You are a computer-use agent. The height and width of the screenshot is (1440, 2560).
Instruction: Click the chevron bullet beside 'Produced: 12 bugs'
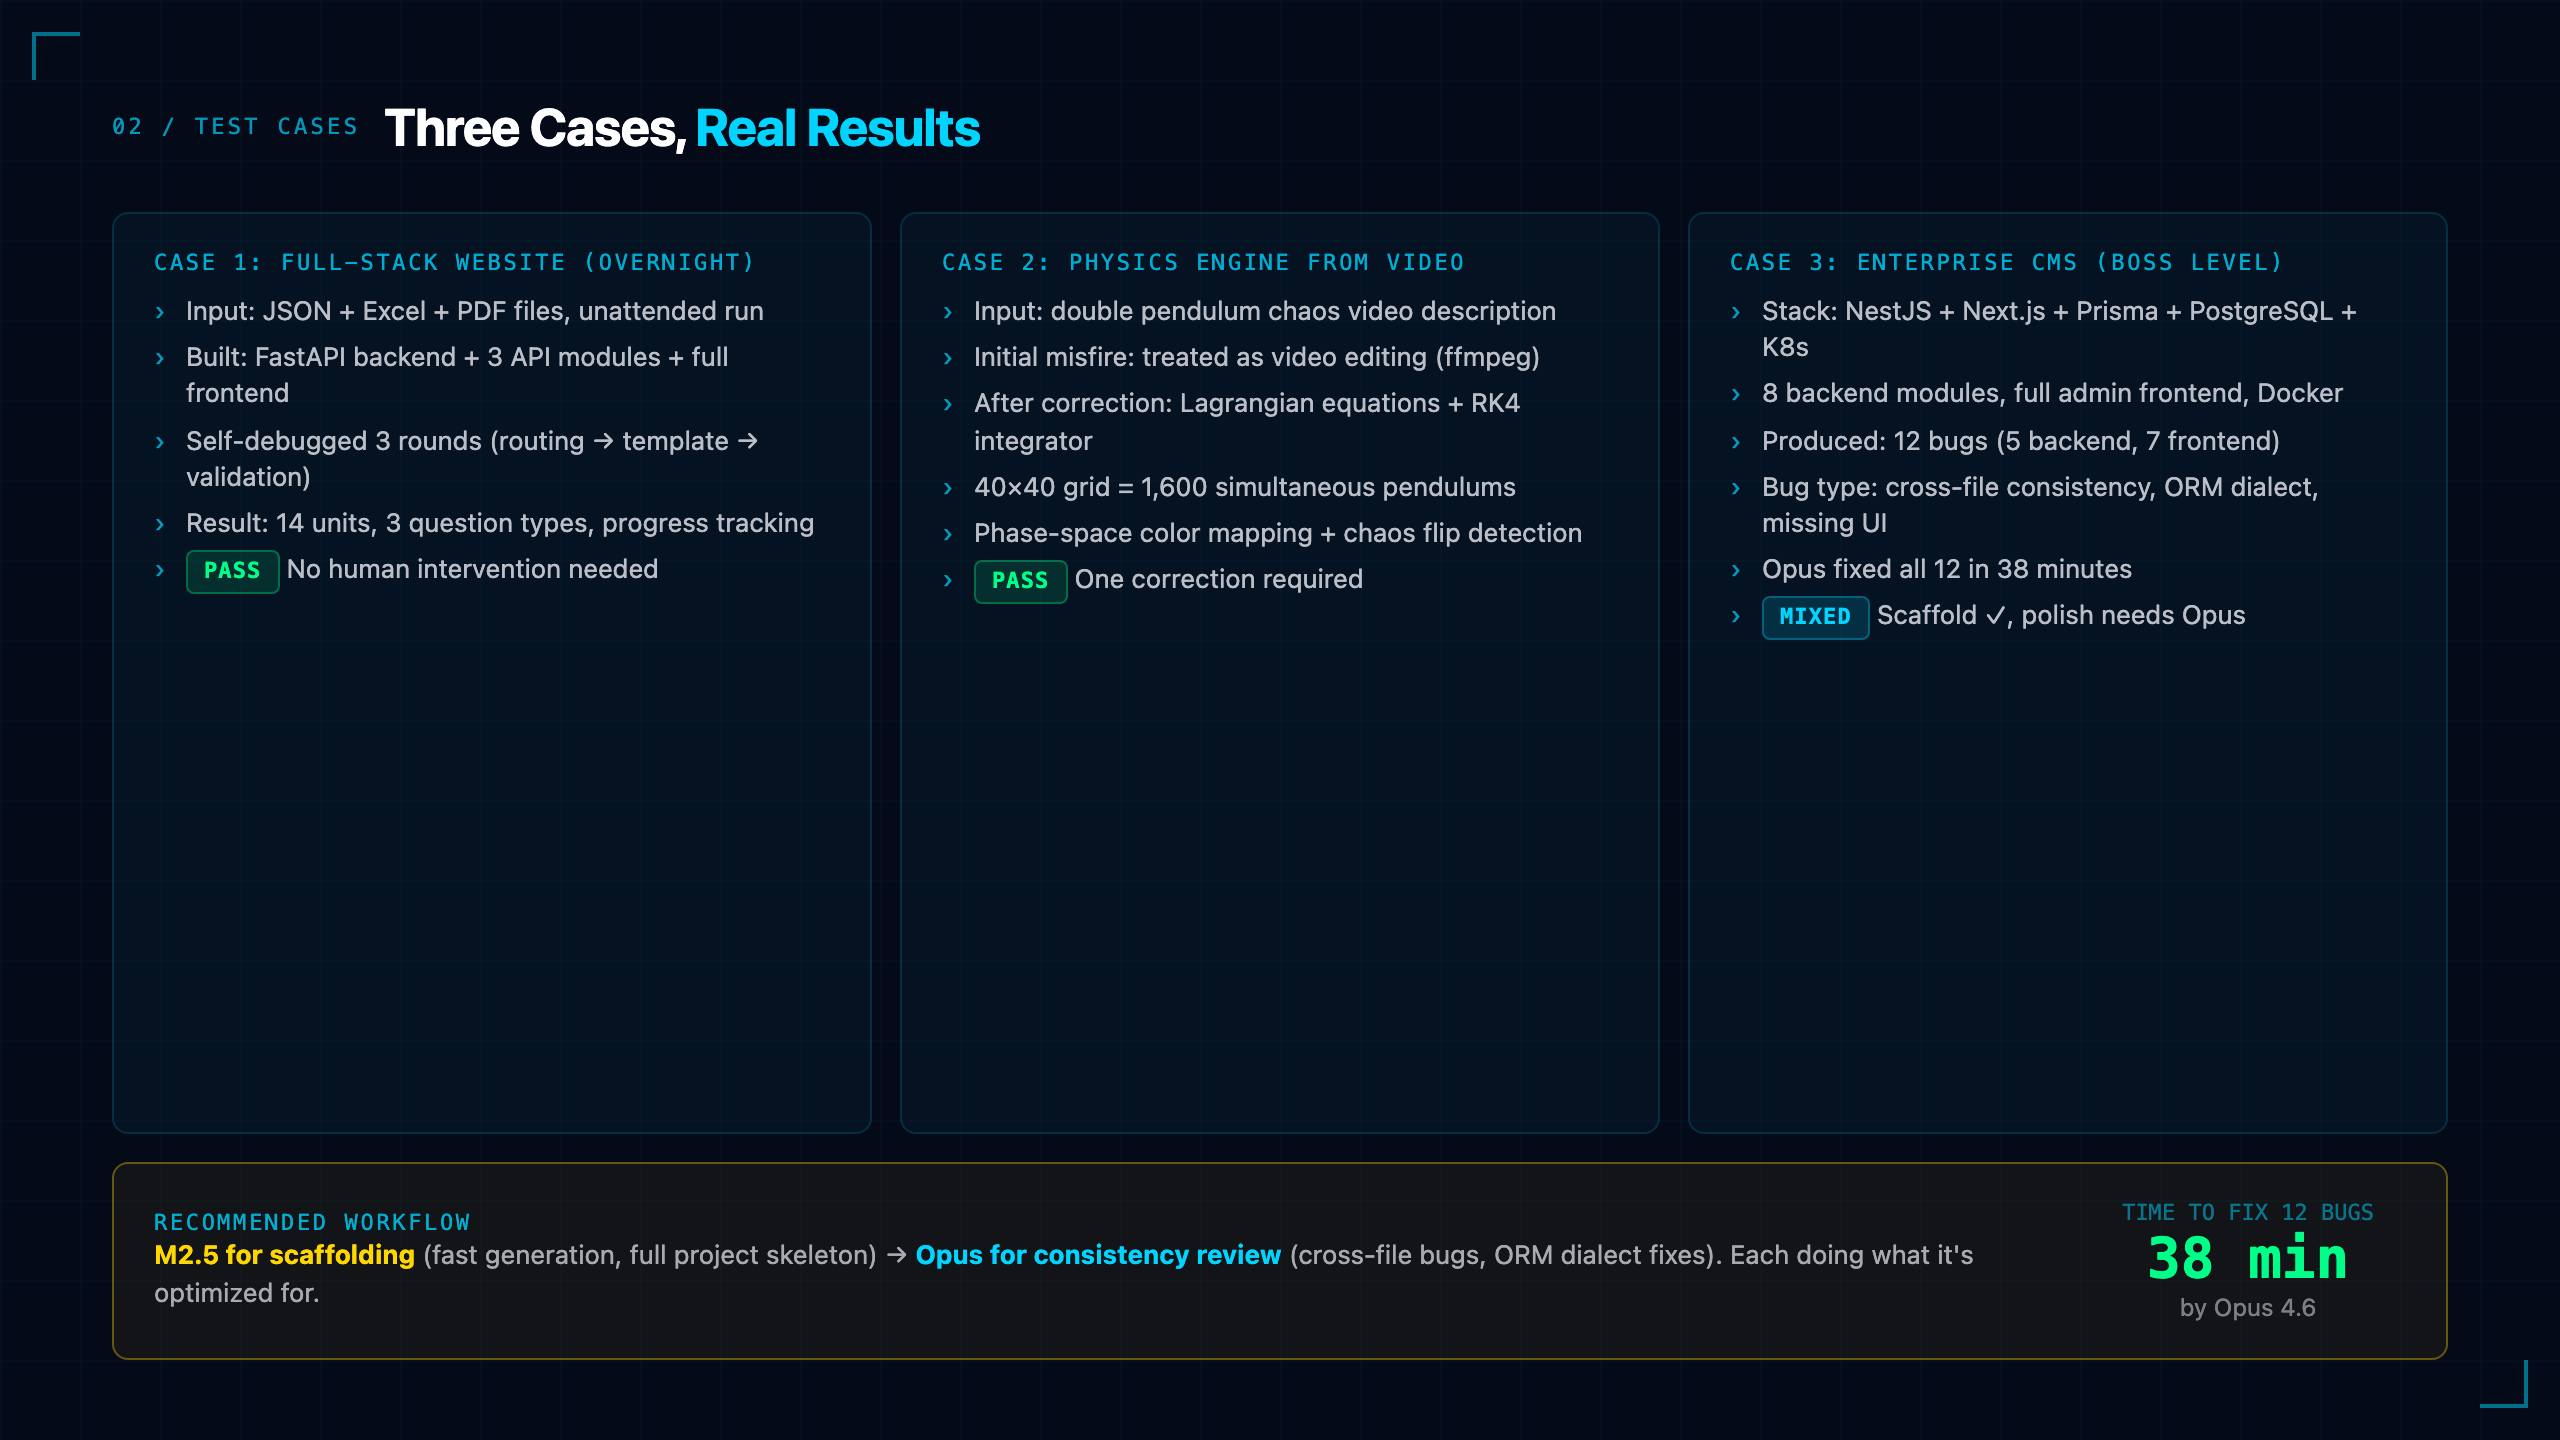(1736, 442)
